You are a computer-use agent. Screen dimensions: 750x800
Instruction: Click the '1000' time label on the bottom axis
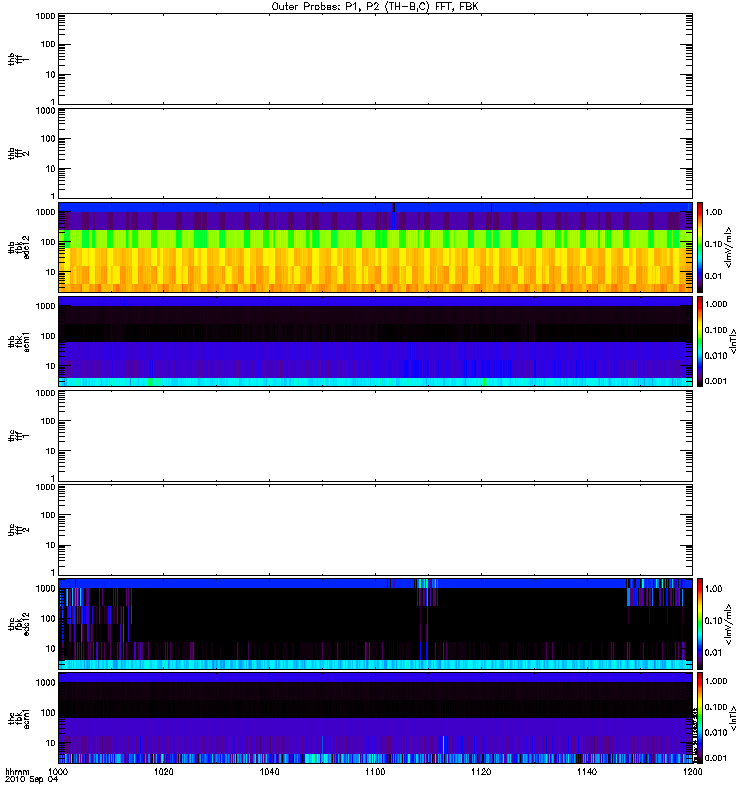point(58,771)
